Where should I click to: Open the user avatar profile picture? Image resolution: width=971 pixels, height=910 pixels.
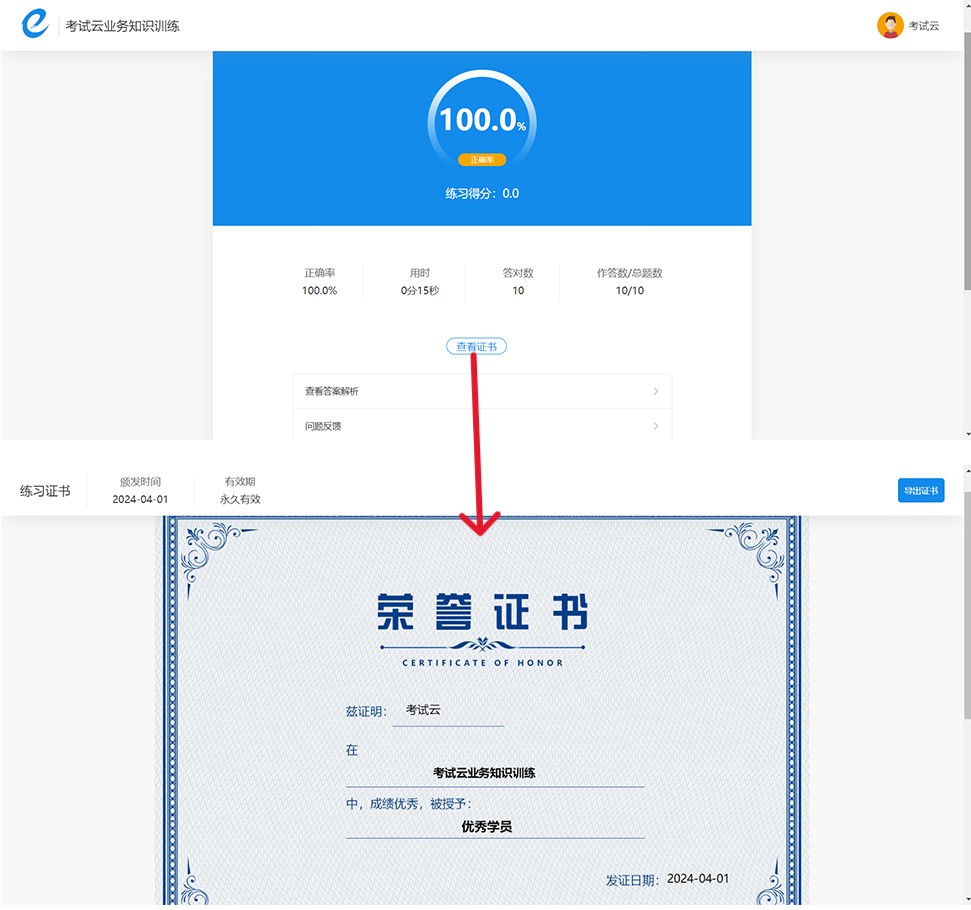[x=889, y=26]
